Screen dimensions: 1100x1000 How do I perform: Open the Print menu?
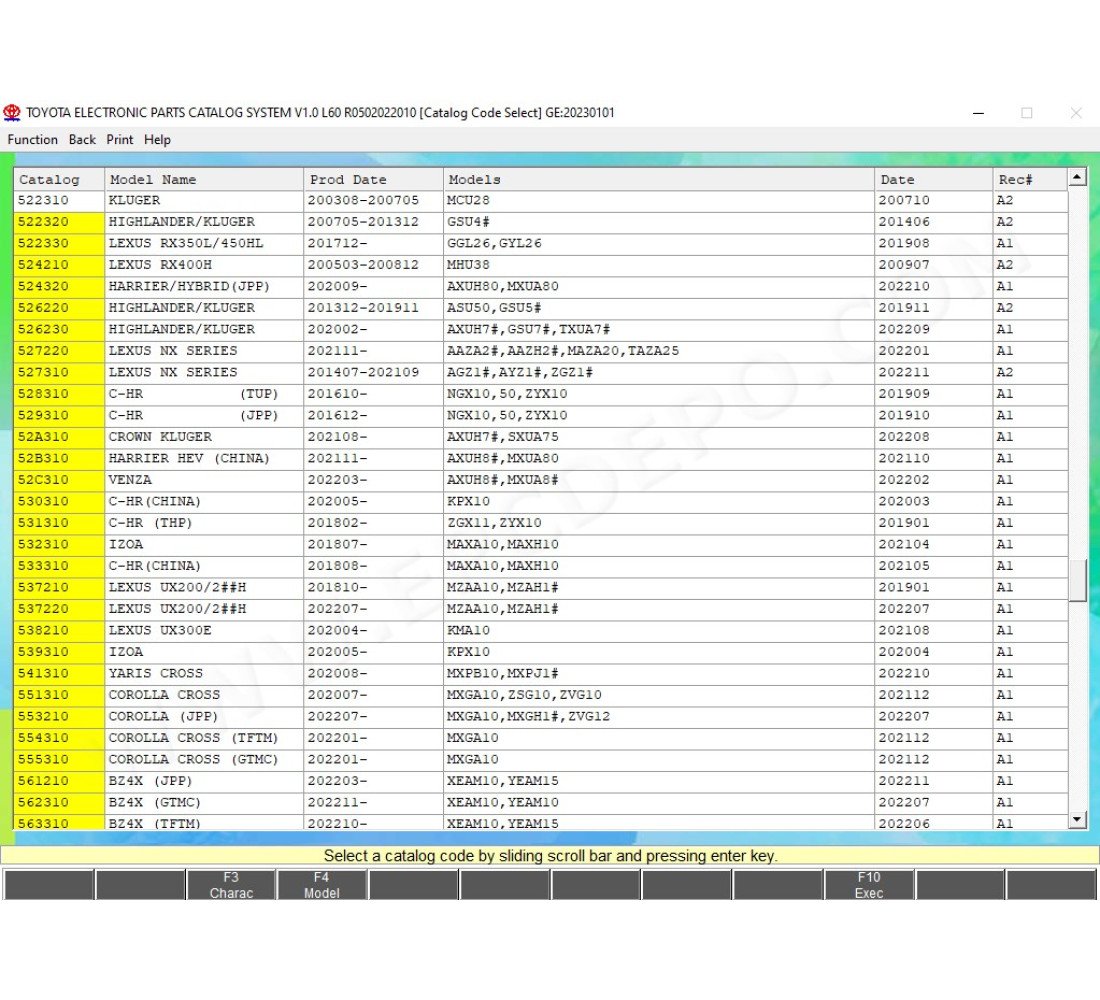[x=120, y=140]
